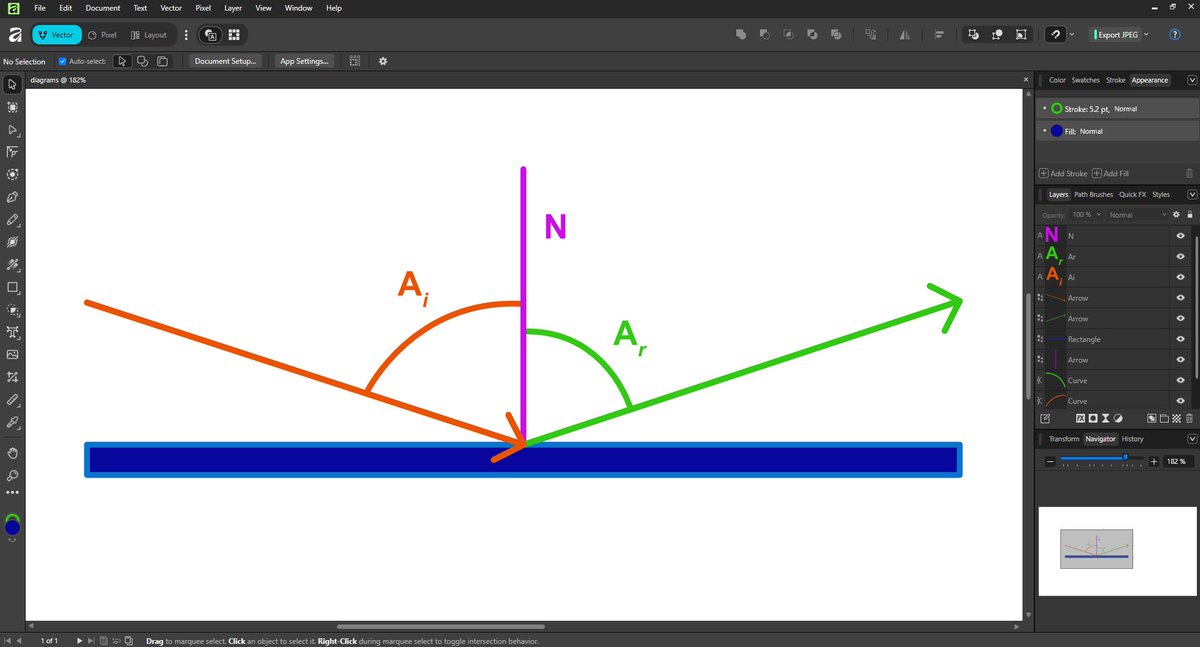The height and width of the screenshot is (647, 1200).
Task: Click the context toolbar gear settings icon
Action: pyautogui.click(x=382, y=61)
